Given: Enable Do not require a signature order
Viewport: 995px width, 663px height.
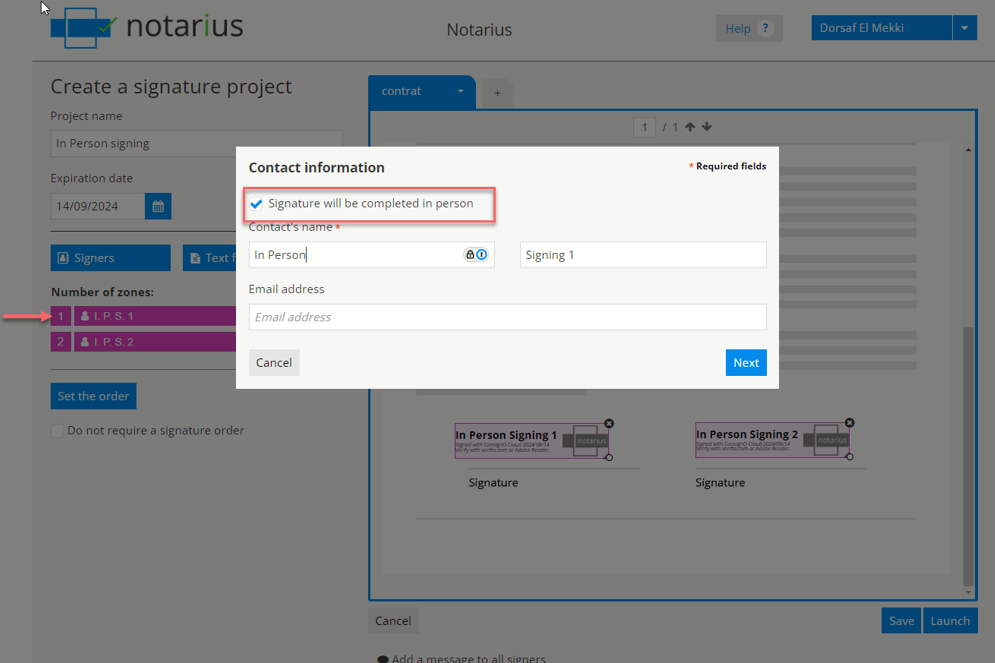Looking at the screenshot, I should click(57, 431).
